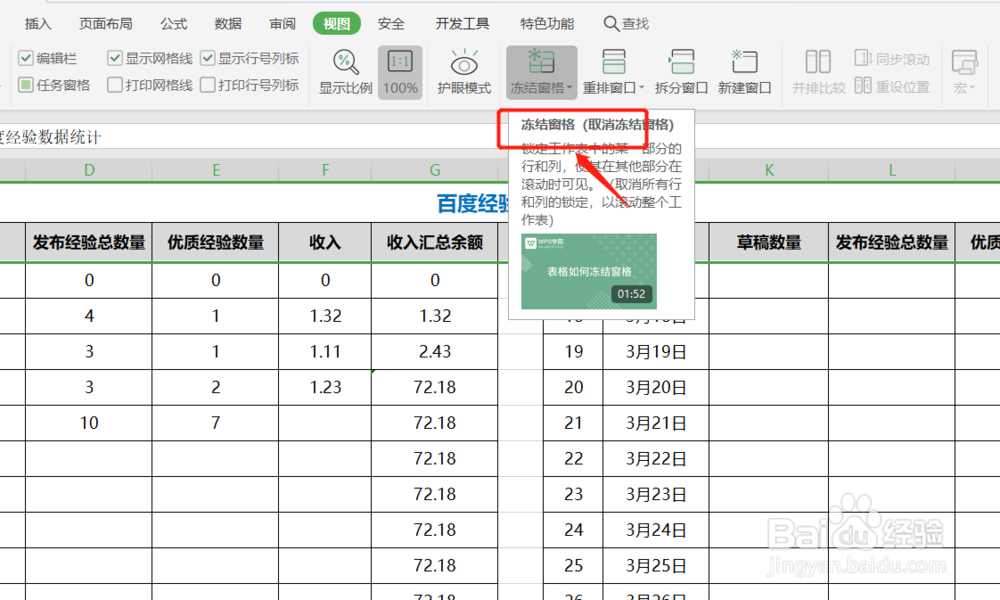
Task: Enable the 打印网格线 print gridlines checkbox
Action: (115, 84)
